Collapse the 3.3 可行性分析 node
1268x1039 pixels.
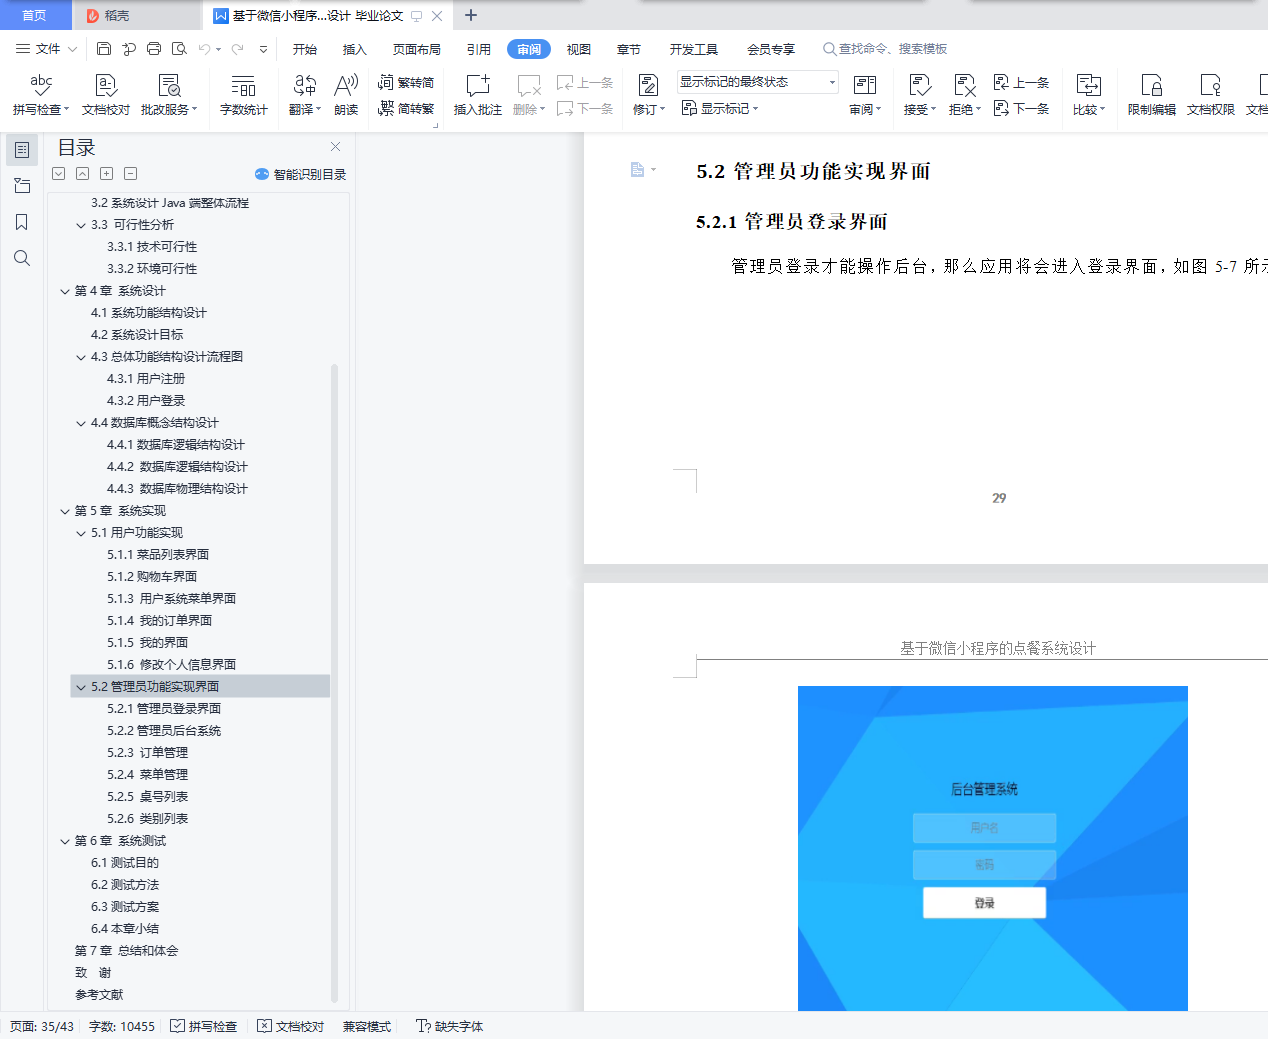coord(81,225)
